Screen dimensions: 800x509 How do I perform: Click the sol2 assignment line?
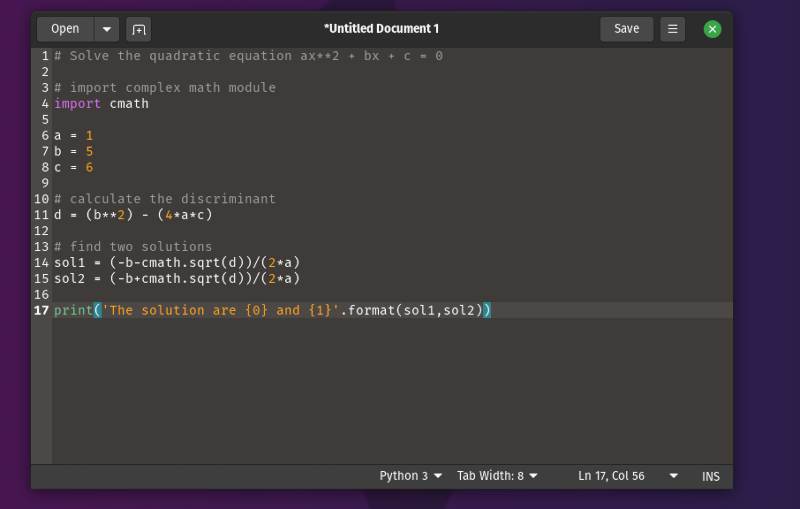[177, 278]
